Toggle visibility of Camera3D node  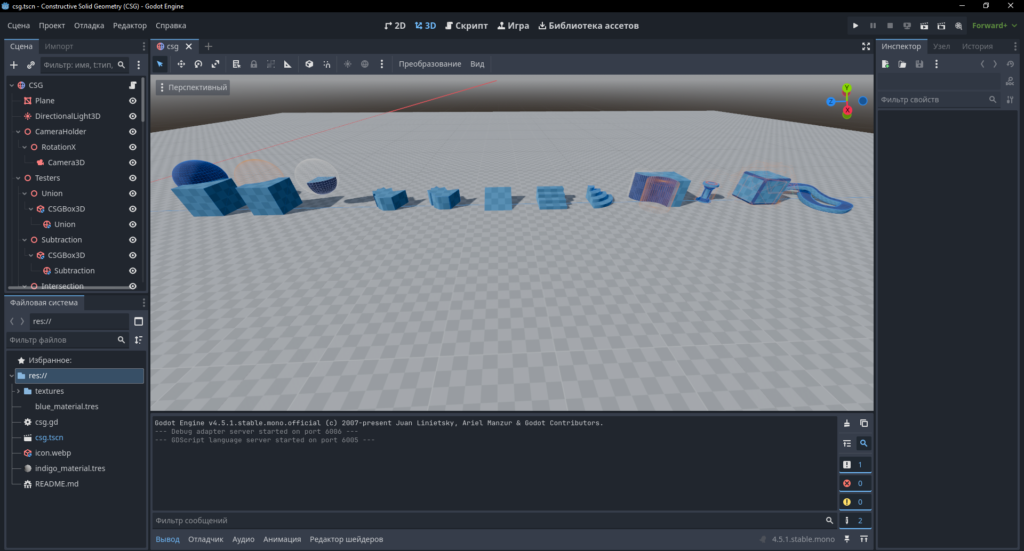tap(133, 163)
